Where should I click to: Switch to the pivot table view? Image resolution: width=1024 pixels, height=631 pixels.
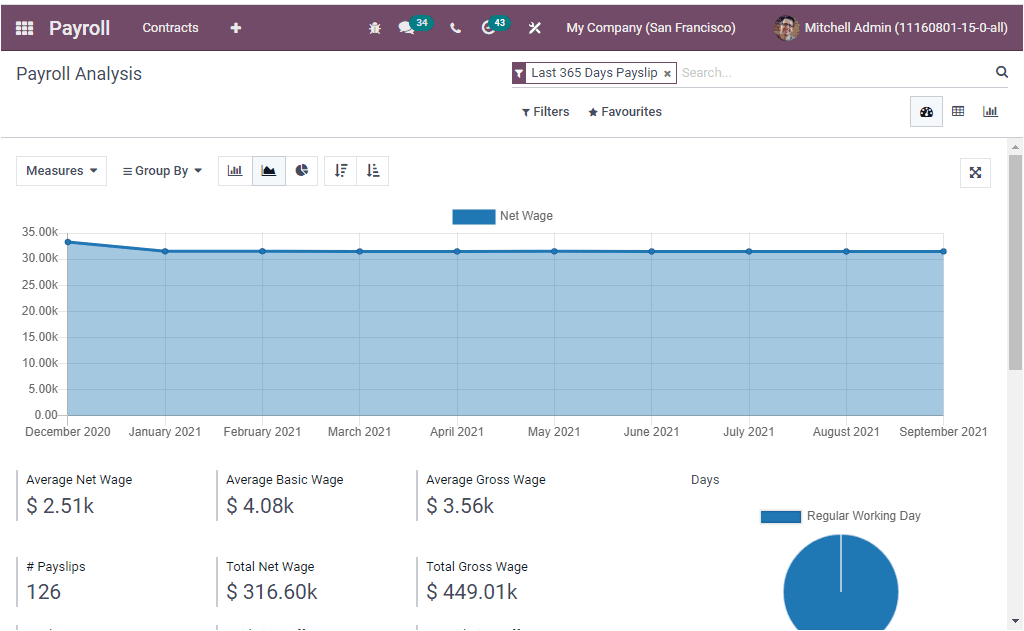[958, 111]
